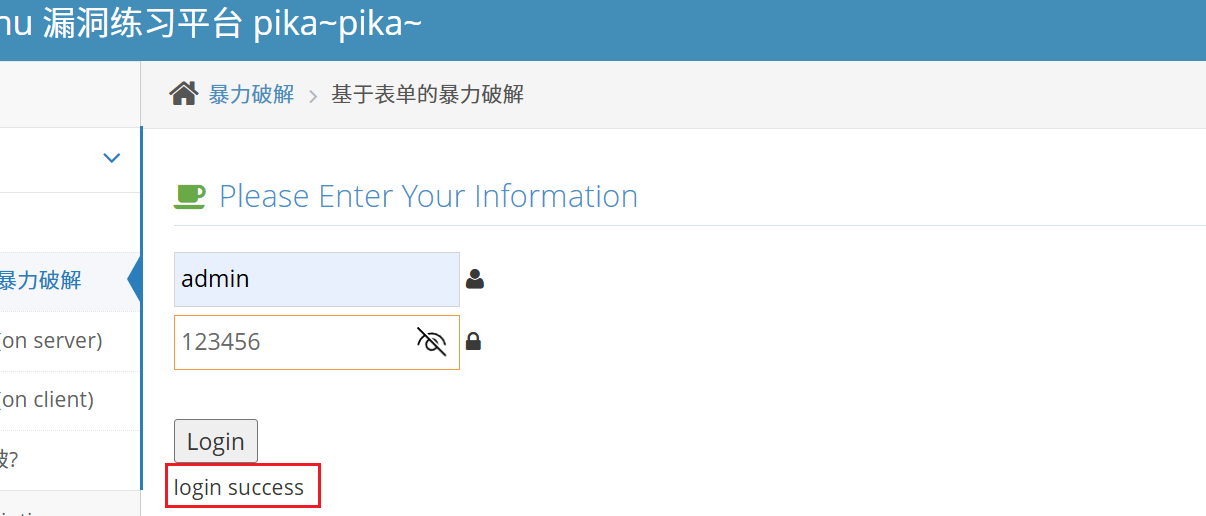Open the "(on server)" sidebar entry

click(51, 341)
